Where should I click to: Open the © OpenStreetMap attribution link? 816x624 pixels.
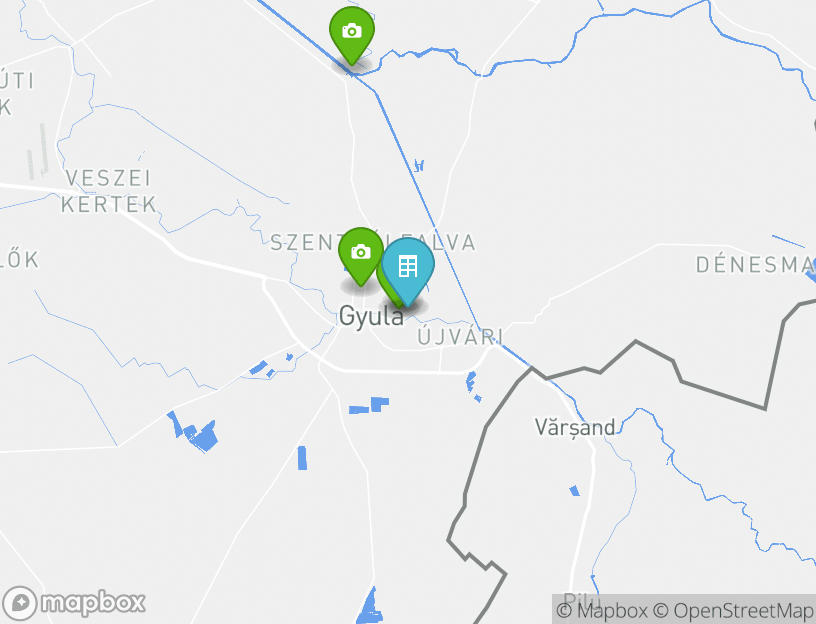click(x=733, y=610)
